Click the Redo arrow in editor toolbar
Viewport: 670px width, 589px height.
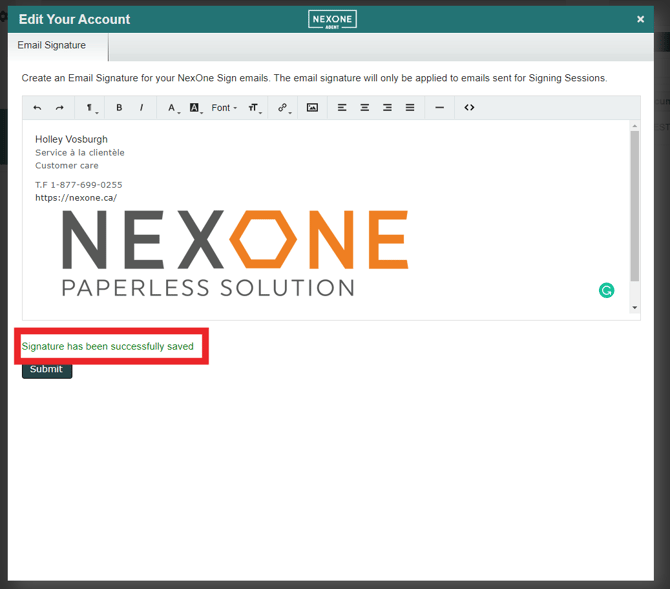click(60, 108)
